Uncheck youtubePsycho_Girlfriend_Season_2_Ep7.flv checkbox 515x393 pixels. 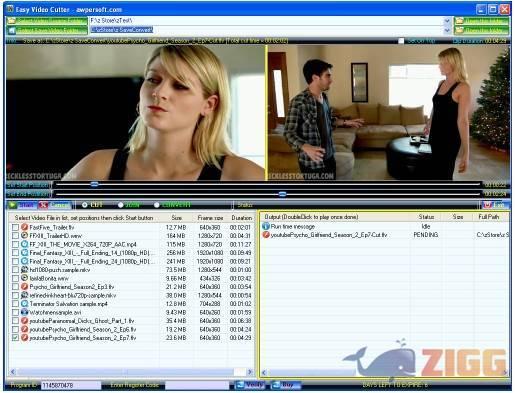[15, 338]
